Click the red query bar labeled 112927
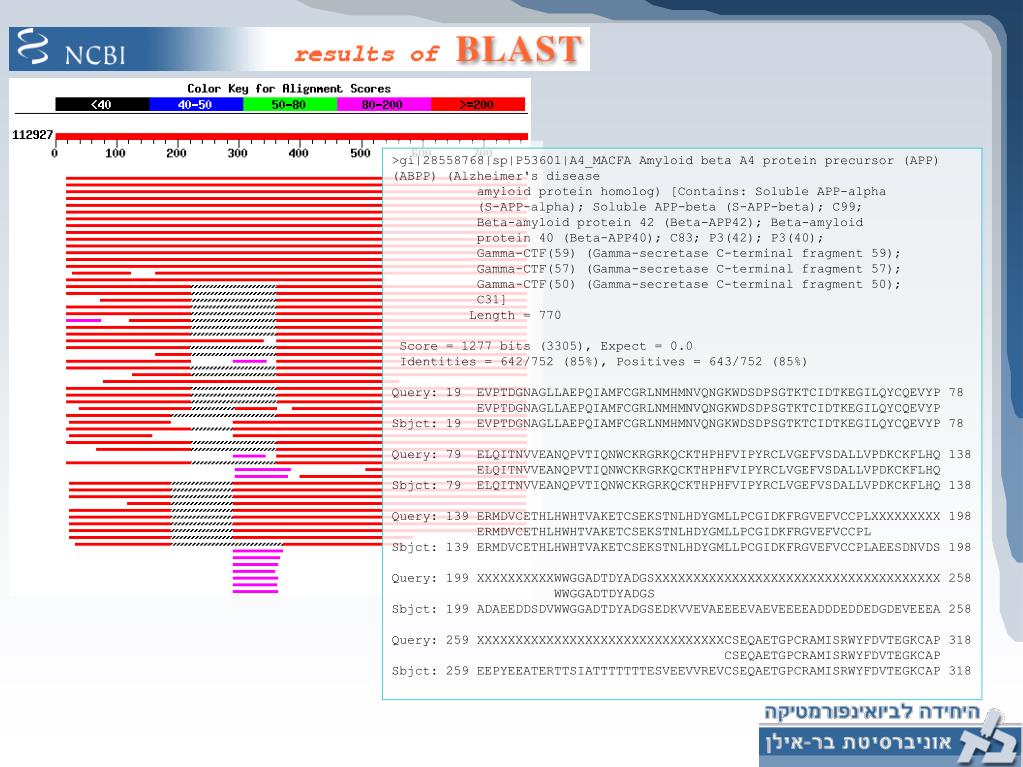Screen dimensions: 1023x767 tap(292, 136)
